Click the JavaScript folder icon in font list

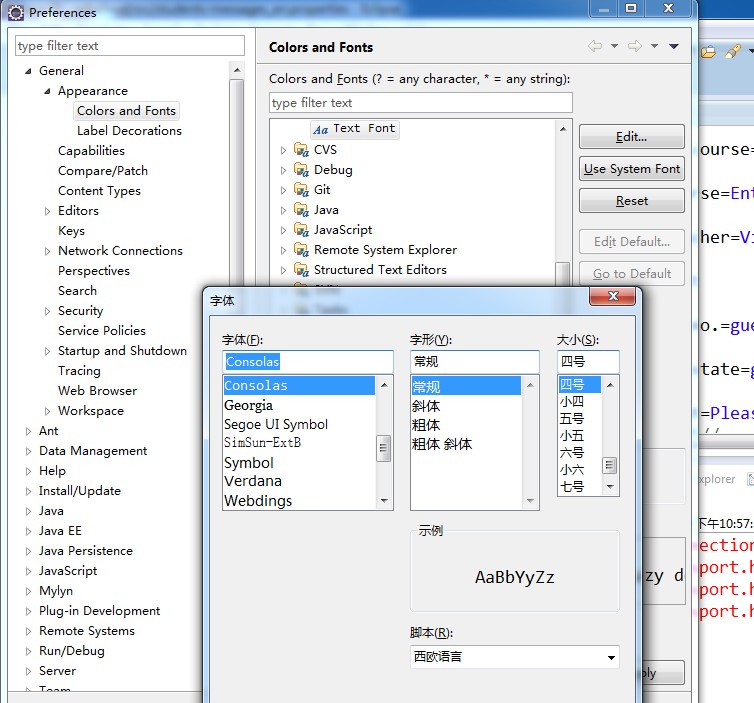point(302,230)
